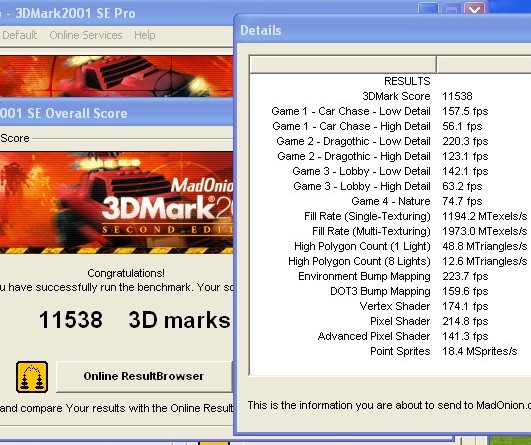The image size is (531, 445).
Task: Select Game 2 - Dragothic - Low Detail
Action: click(x=353, y=141)
